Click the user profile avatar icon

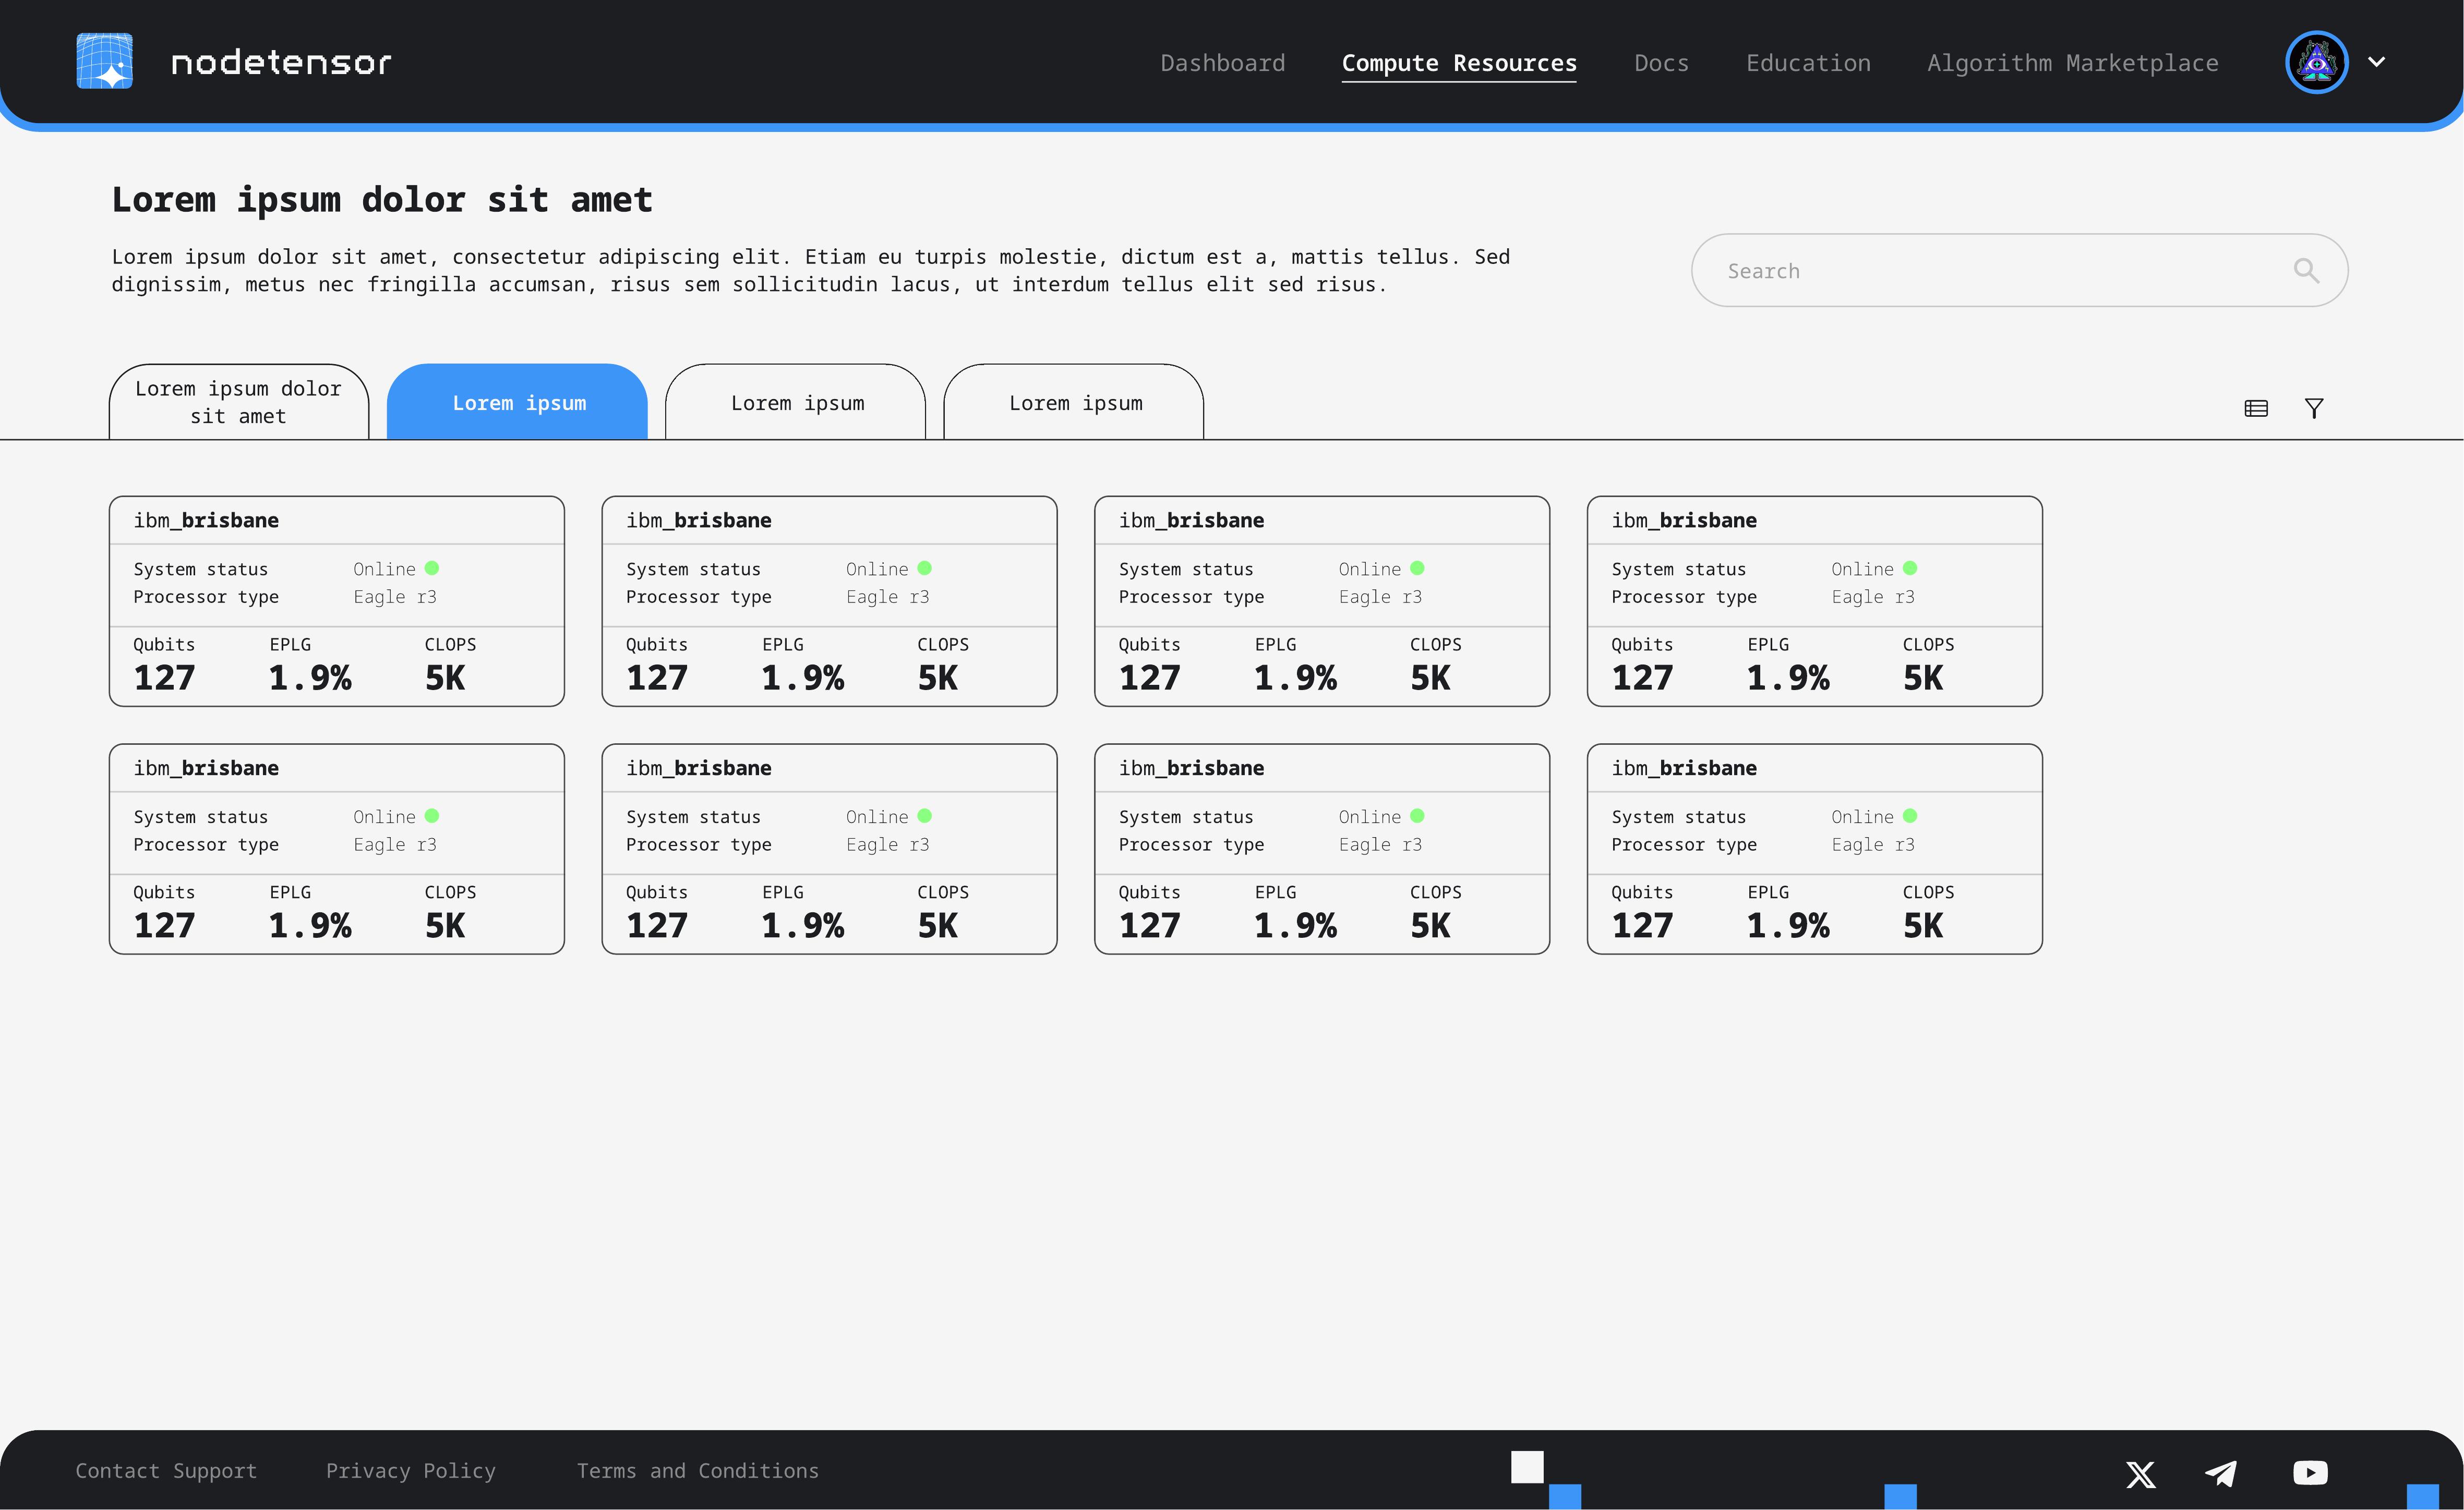(2317, 61)
